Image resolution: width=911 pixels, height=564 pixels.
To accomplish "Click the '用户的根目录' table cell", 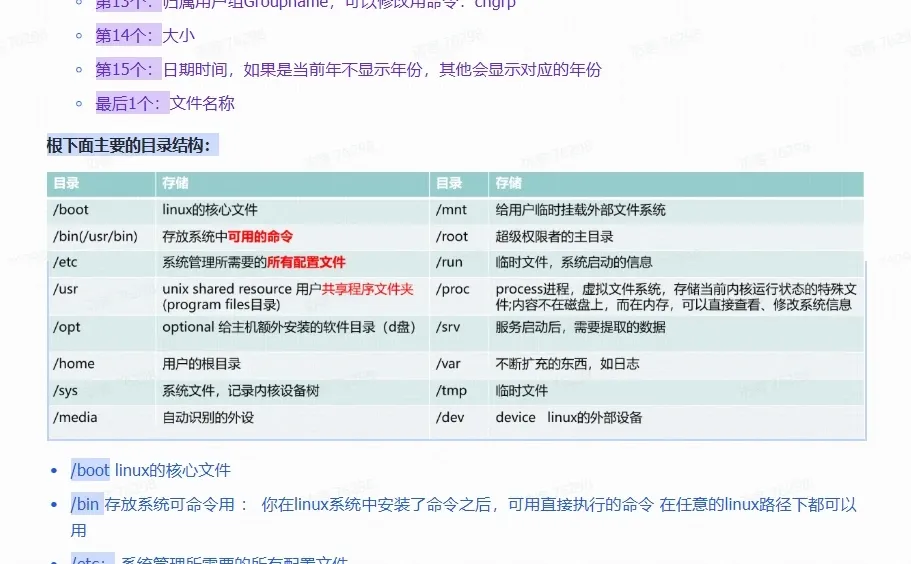I will click(292, 364).
